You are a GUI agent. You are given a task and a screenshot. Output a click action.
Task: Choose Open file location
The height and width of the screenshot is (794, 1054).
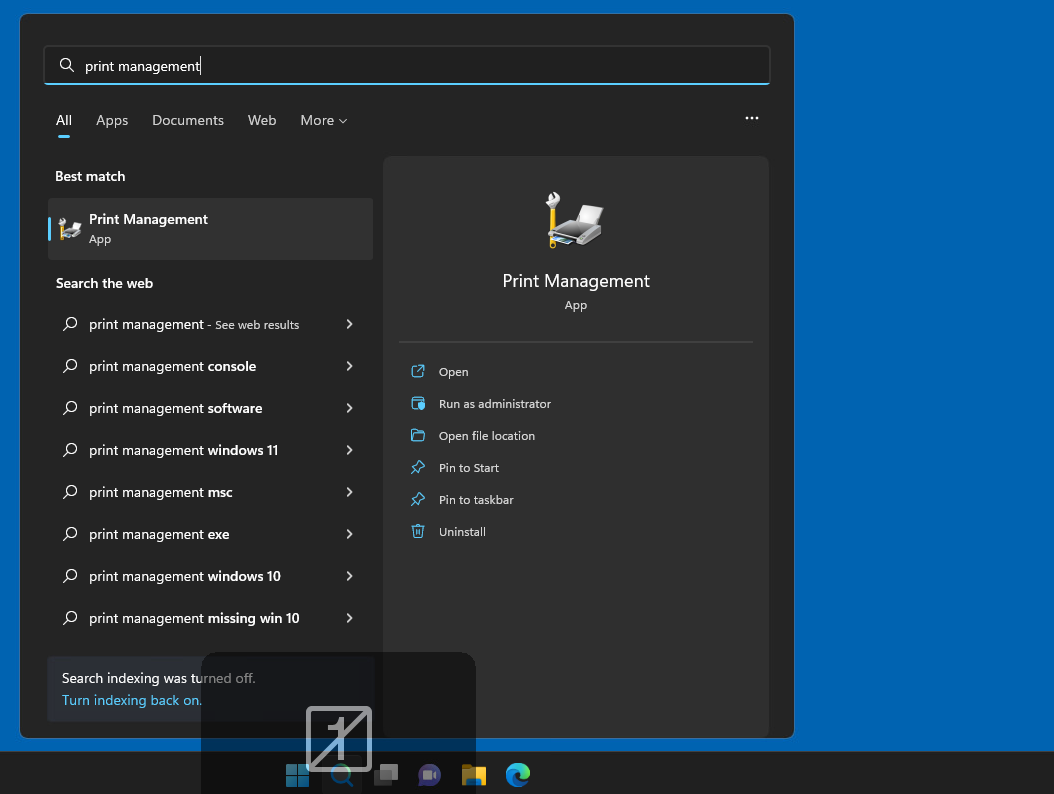coord(487,436)
